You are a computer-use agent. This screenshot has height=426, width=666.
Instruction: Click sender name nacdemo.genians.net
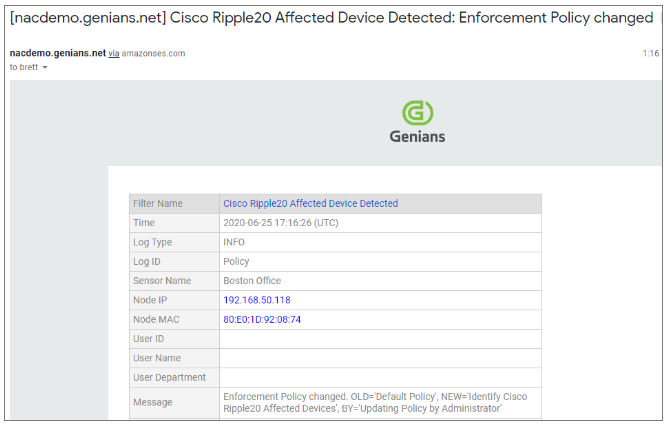[x=58, y=53]
